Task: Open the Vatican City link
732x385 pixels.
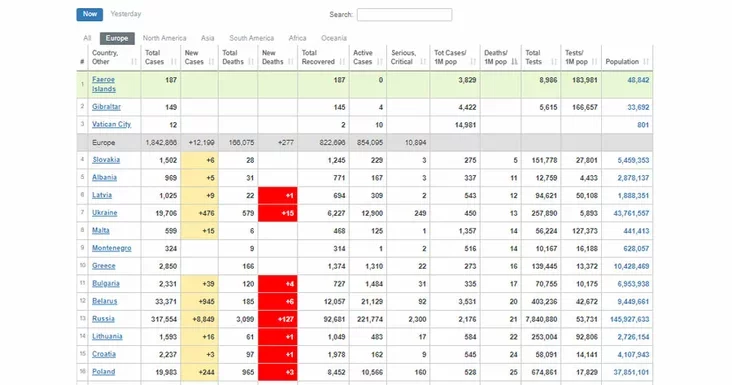Action: 112,125
